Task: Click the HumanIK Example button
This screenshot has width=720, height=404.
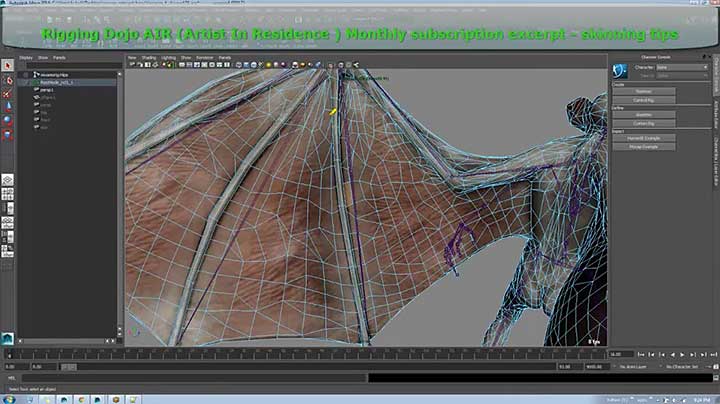Action: click(x=644, y=138)
